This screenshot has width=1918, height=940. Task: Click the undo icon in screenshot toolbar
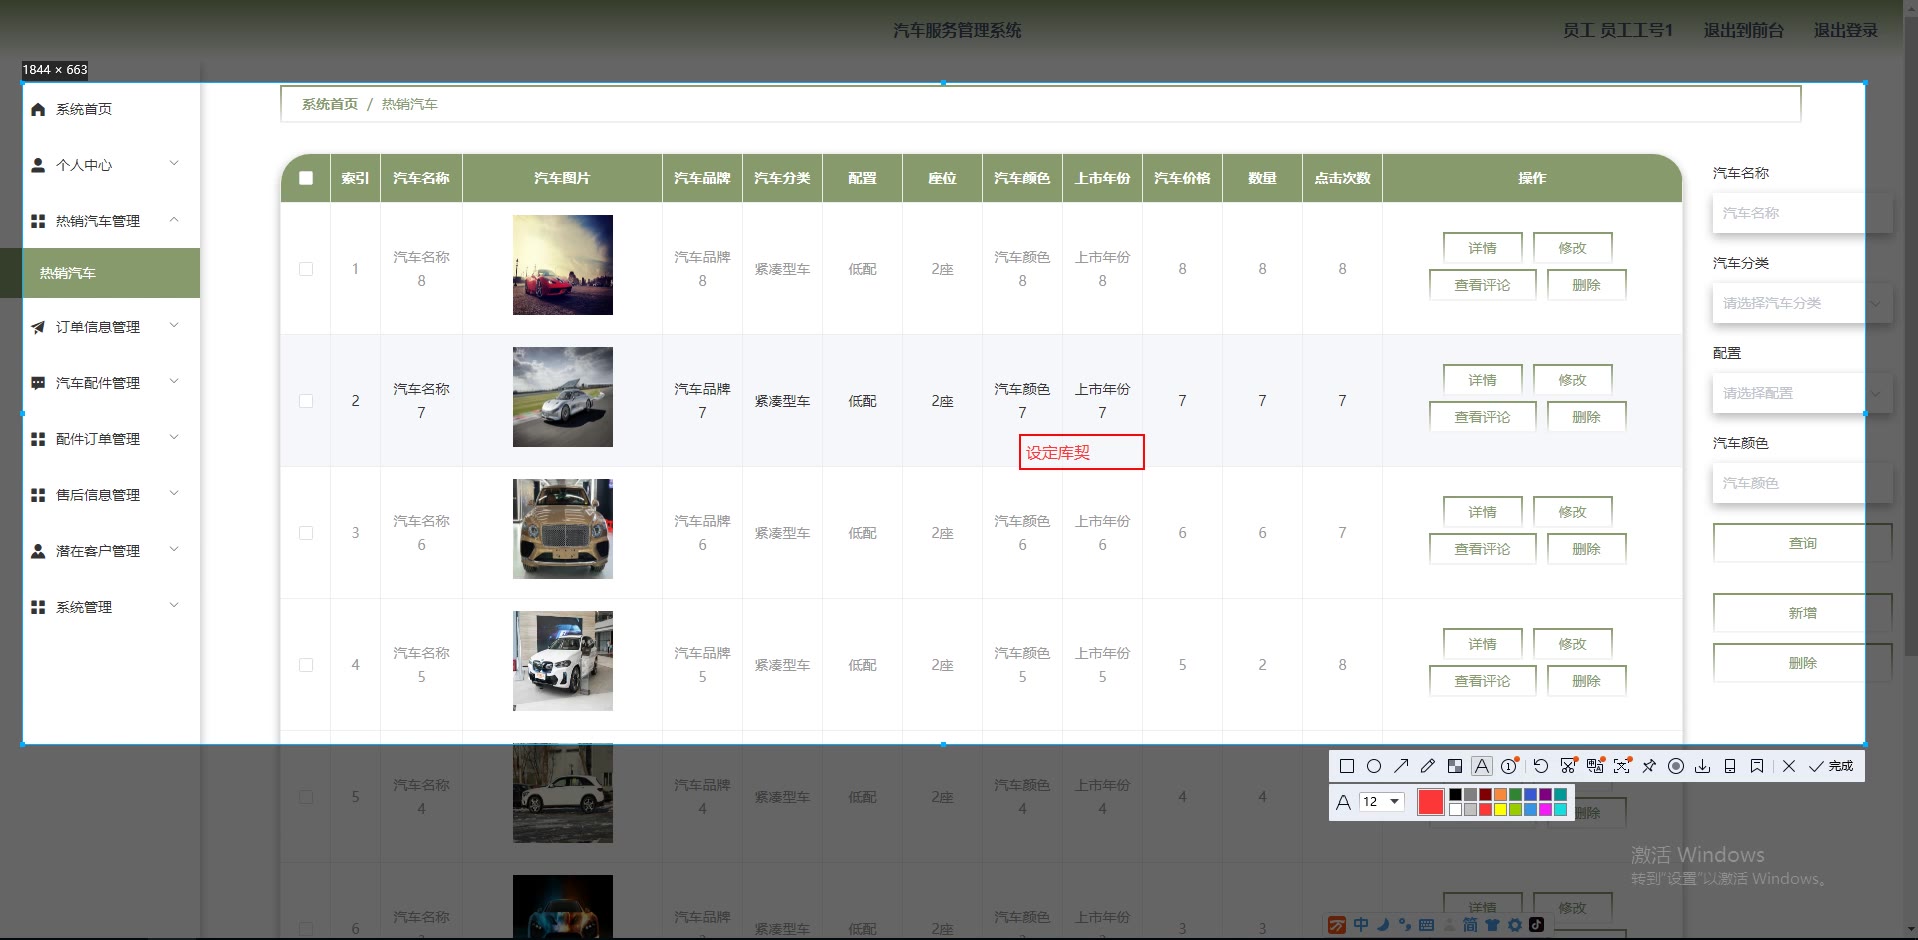(x=1540, y=766)
